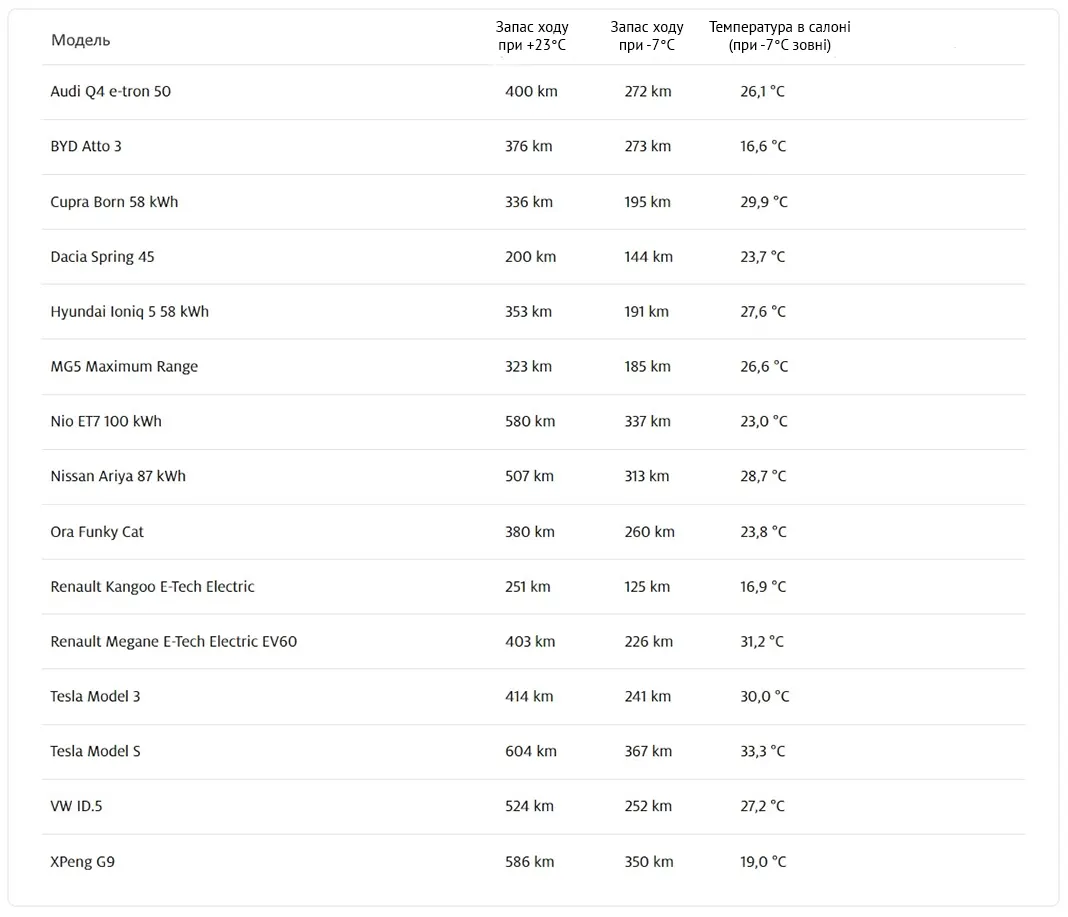
Task: Select XPeng G9 350 km cold range
Action: tap(648, 862)
